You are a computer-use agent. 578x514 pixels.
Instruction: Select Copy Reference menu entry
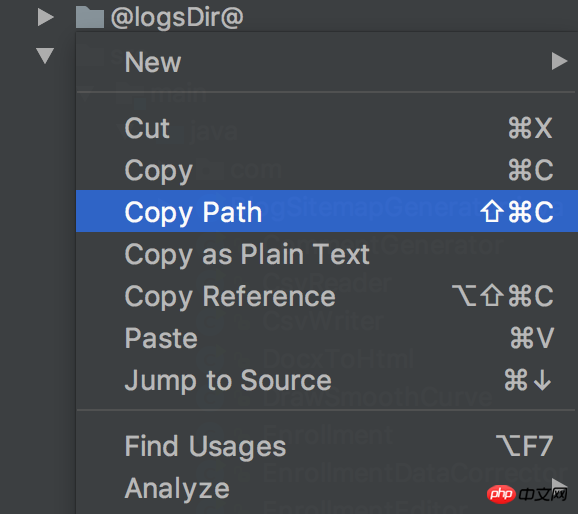coord(327,296)
